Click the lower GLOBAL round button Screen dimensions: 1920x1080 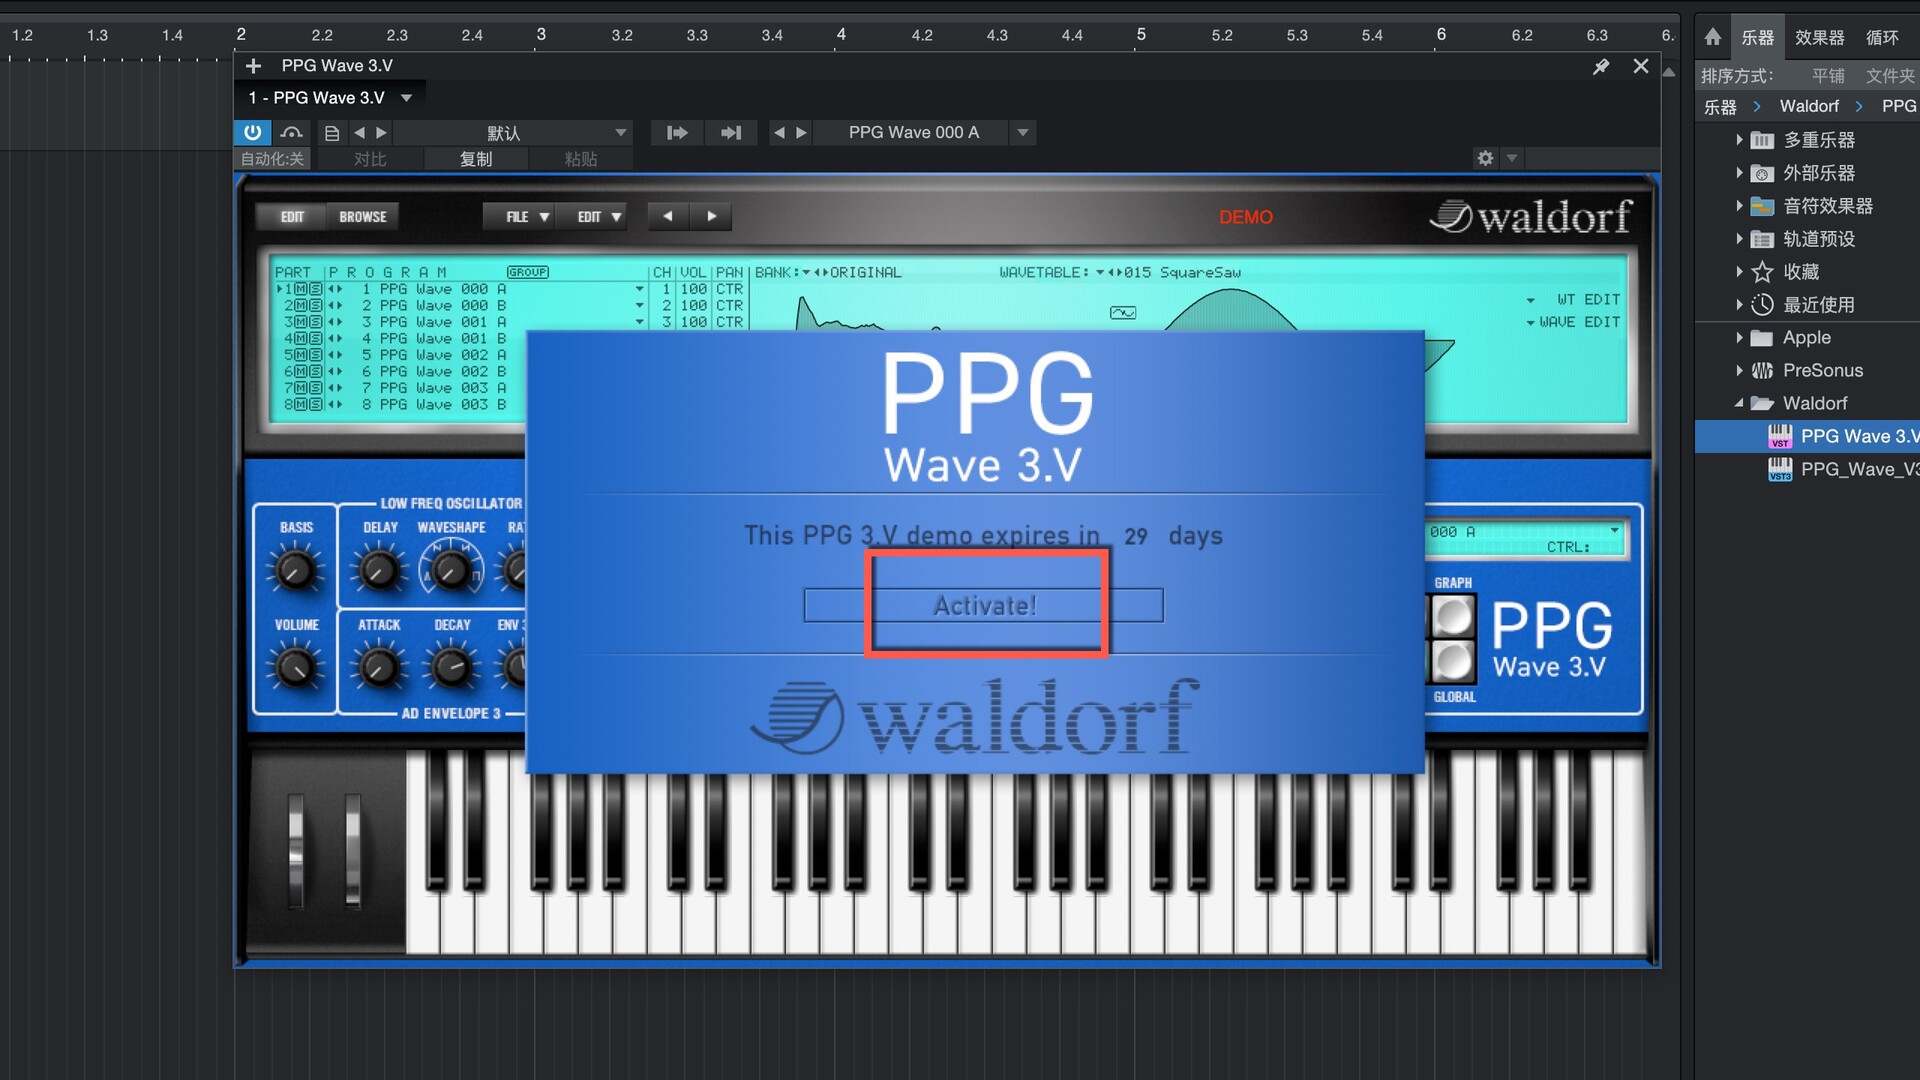pyautogui.click(x=1452, y=661)
